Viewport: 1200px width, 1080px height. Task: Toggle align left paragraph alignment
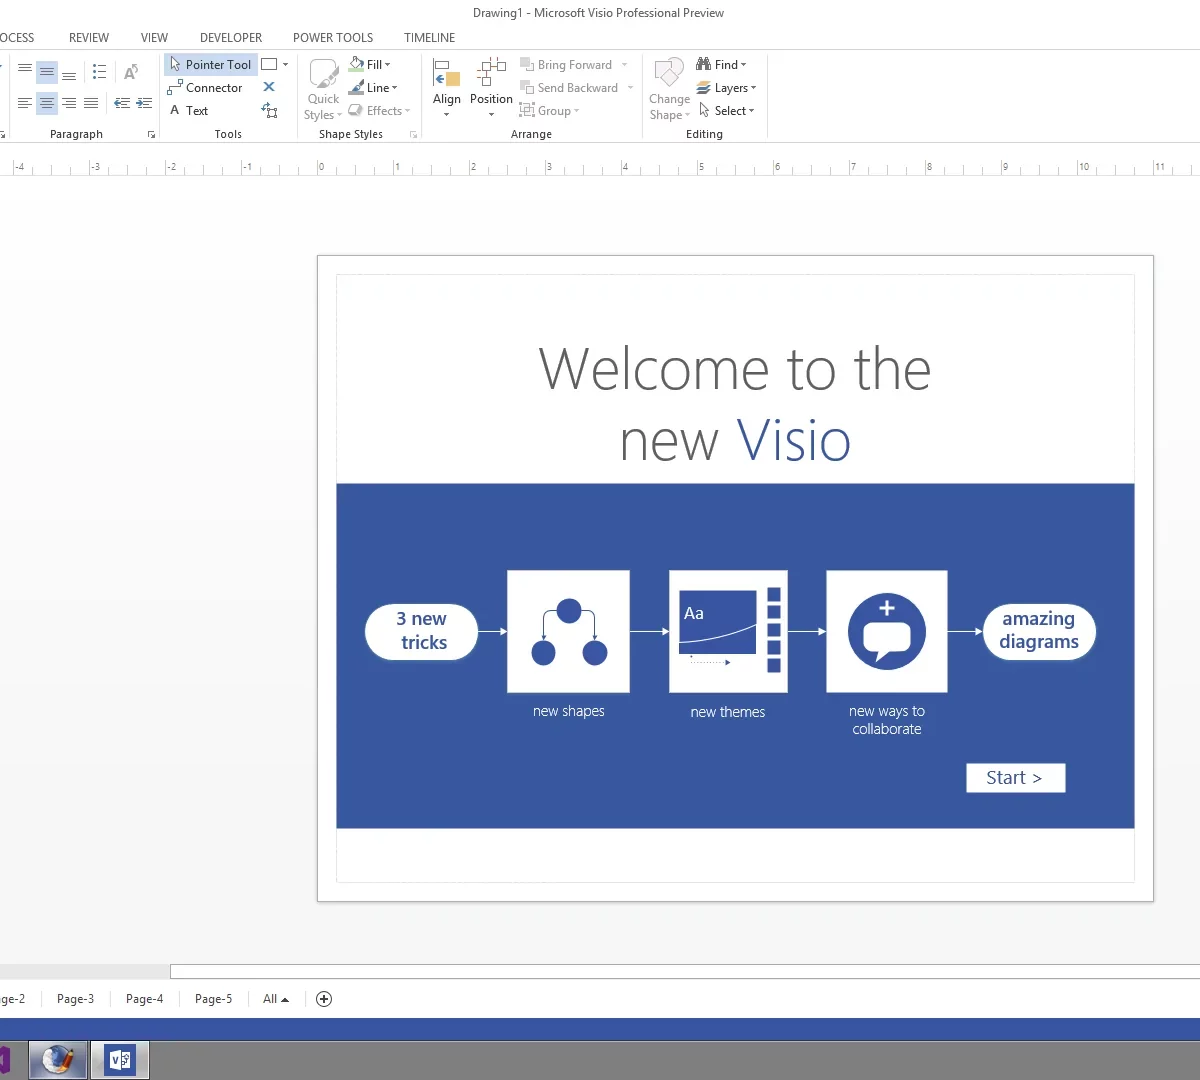[25, 103]
